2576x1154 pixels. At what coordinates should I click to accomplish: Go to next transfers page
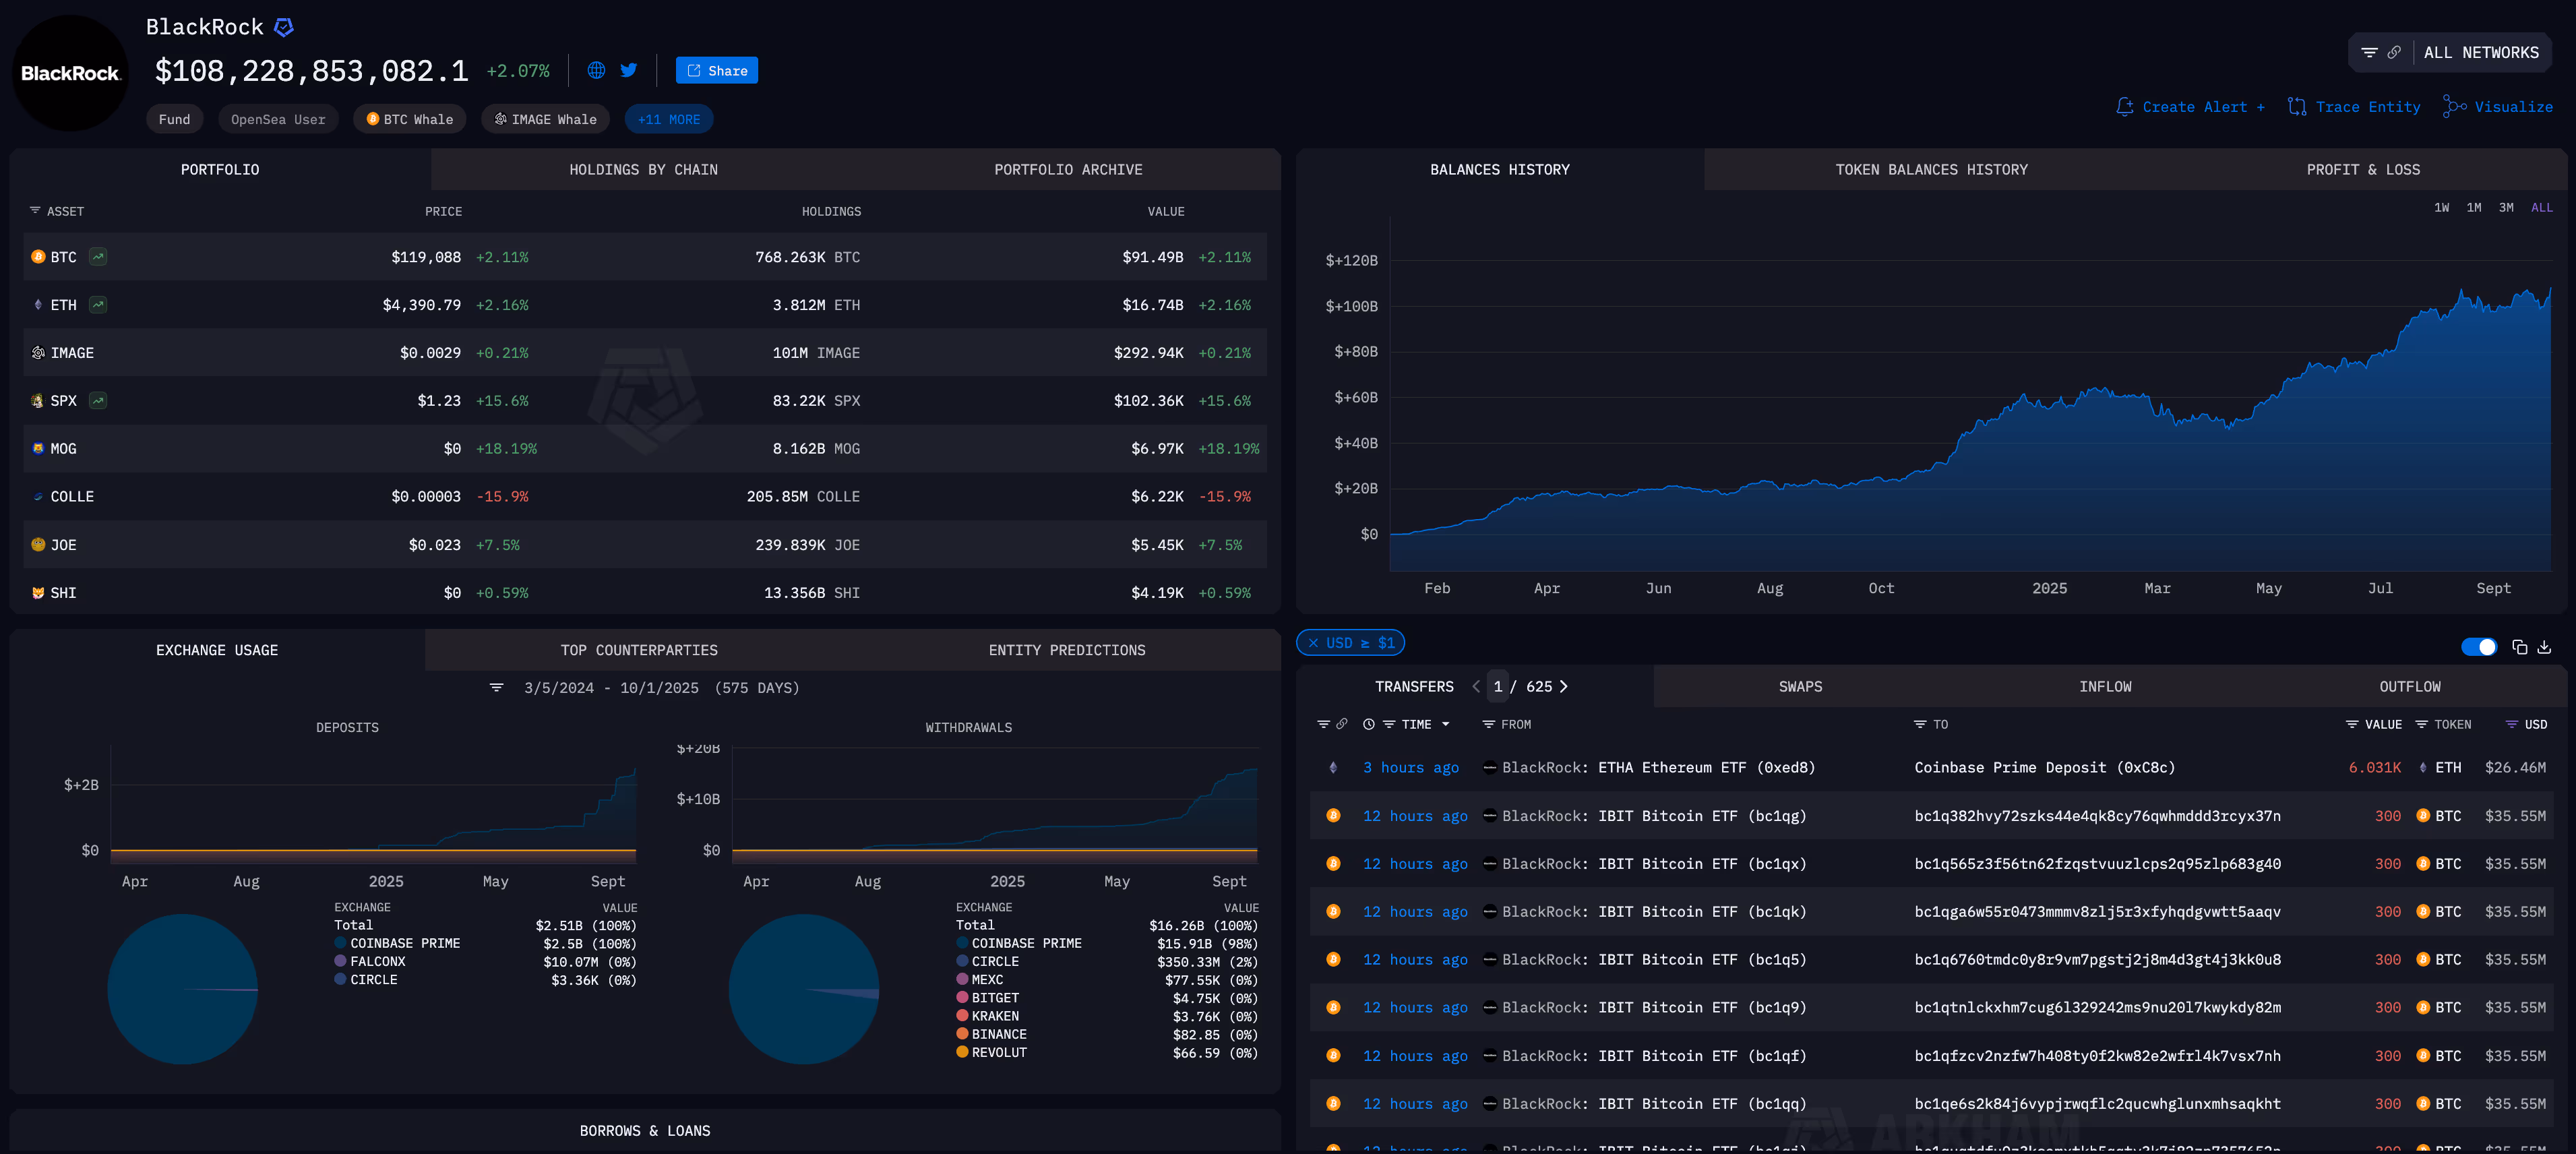pos(1563,686)
